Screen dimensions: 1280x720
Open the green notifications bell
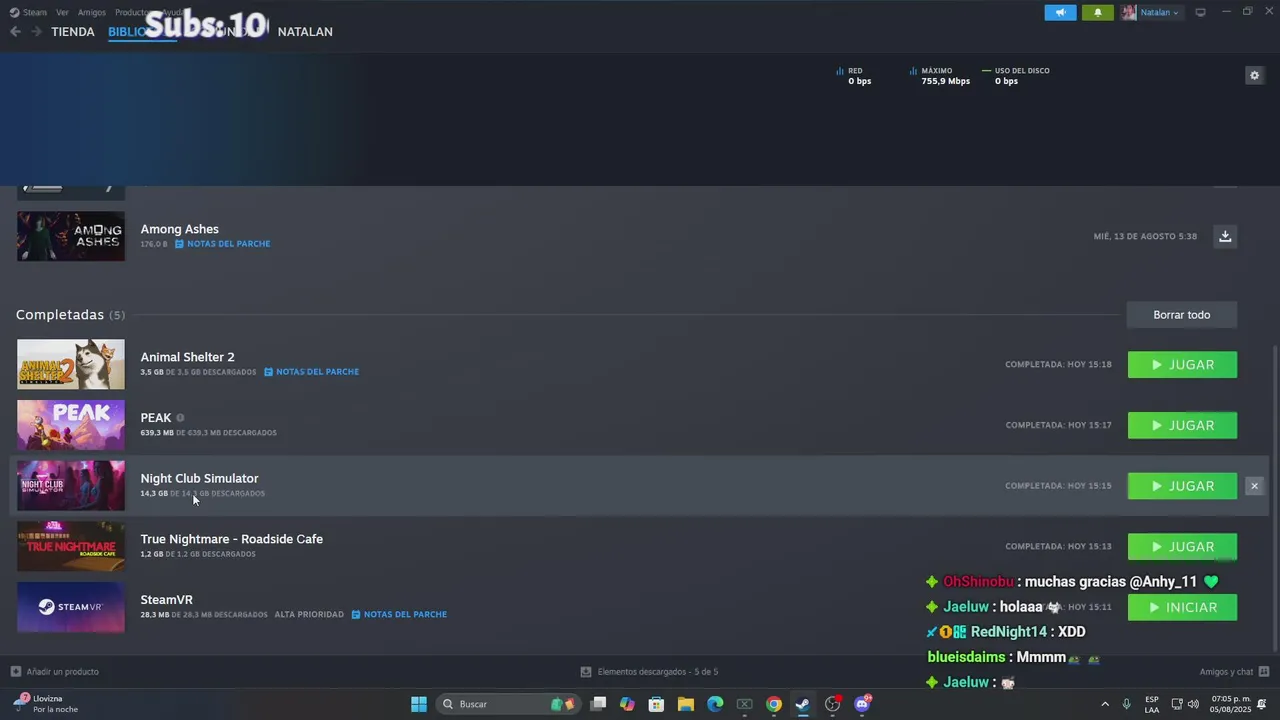coord(1097,12)
